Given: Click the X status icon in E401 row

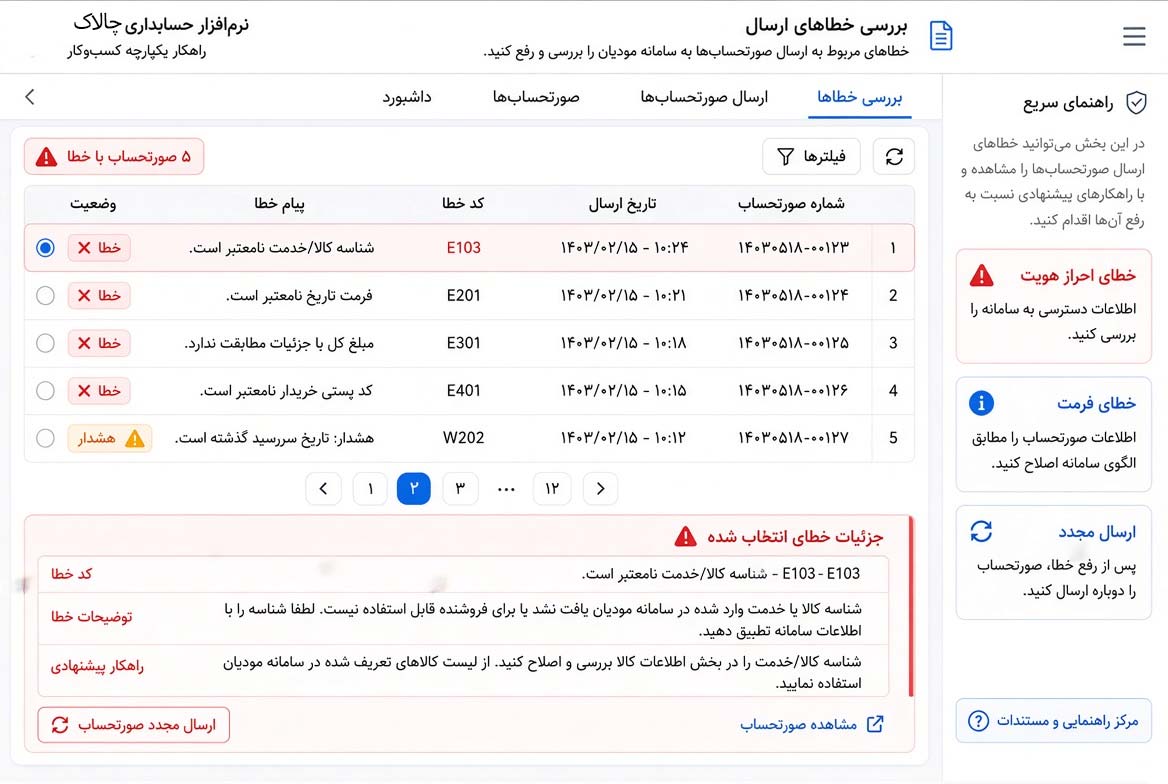Looking at the screenshot, I should point(84,391).
